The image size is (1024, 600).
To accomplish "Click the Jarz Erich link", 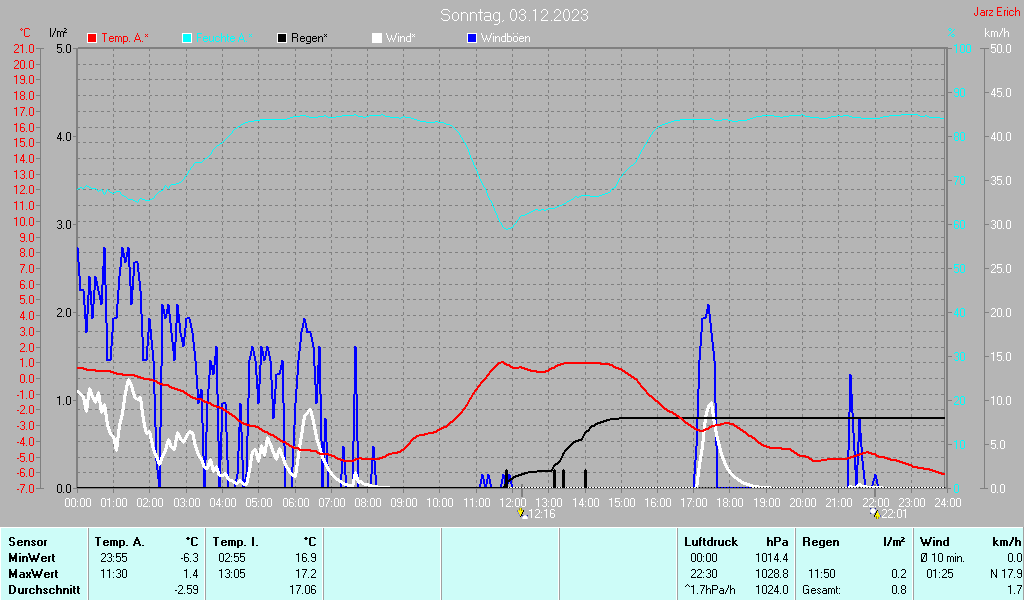I will point(997,12).
